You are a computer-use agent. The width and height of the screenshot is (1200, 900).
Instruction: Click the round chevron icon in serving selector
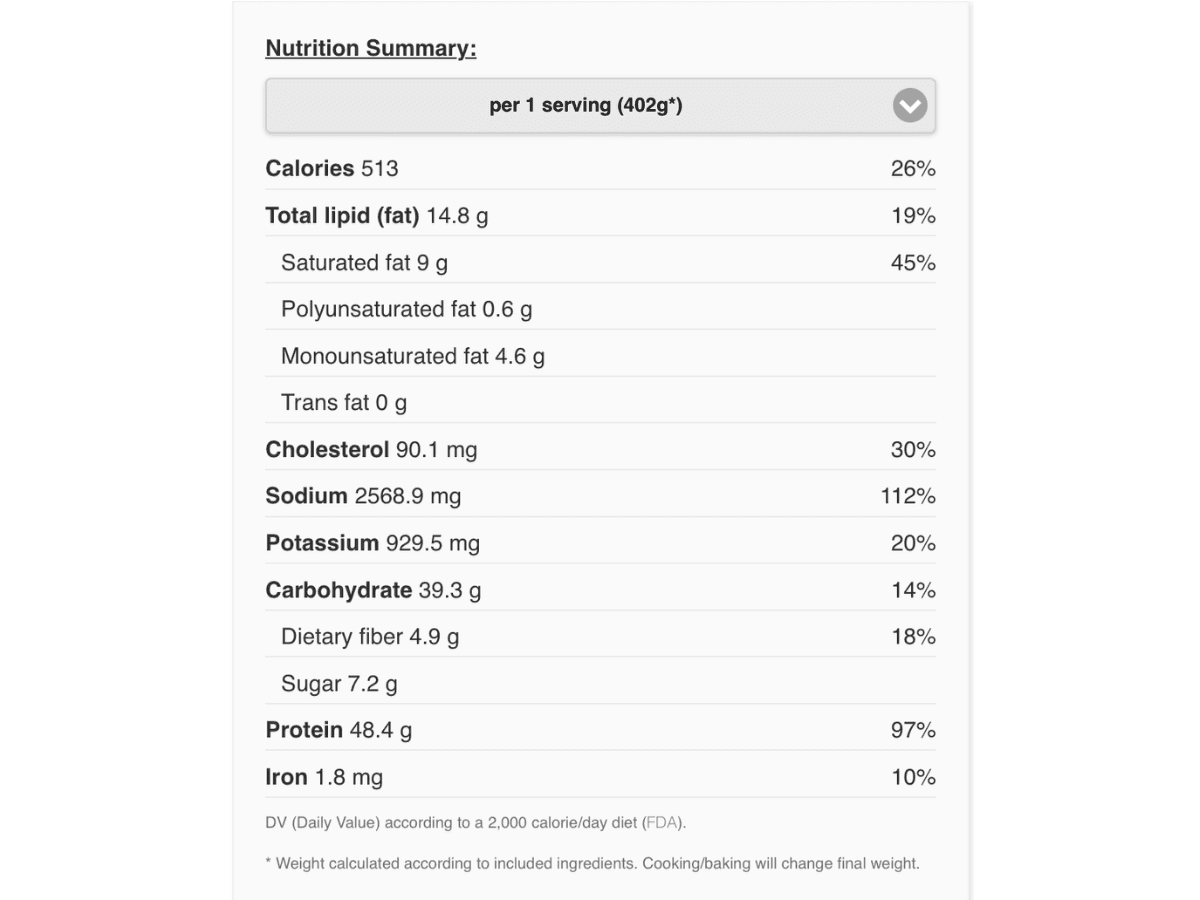tap(909, 105)
